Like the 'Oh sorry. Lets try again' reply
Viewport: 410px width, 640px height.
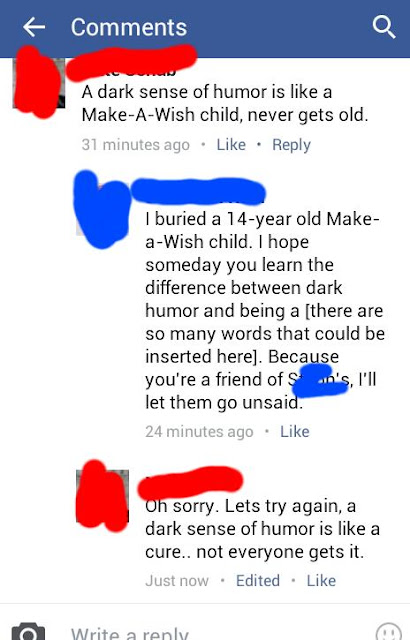point(321,580)
